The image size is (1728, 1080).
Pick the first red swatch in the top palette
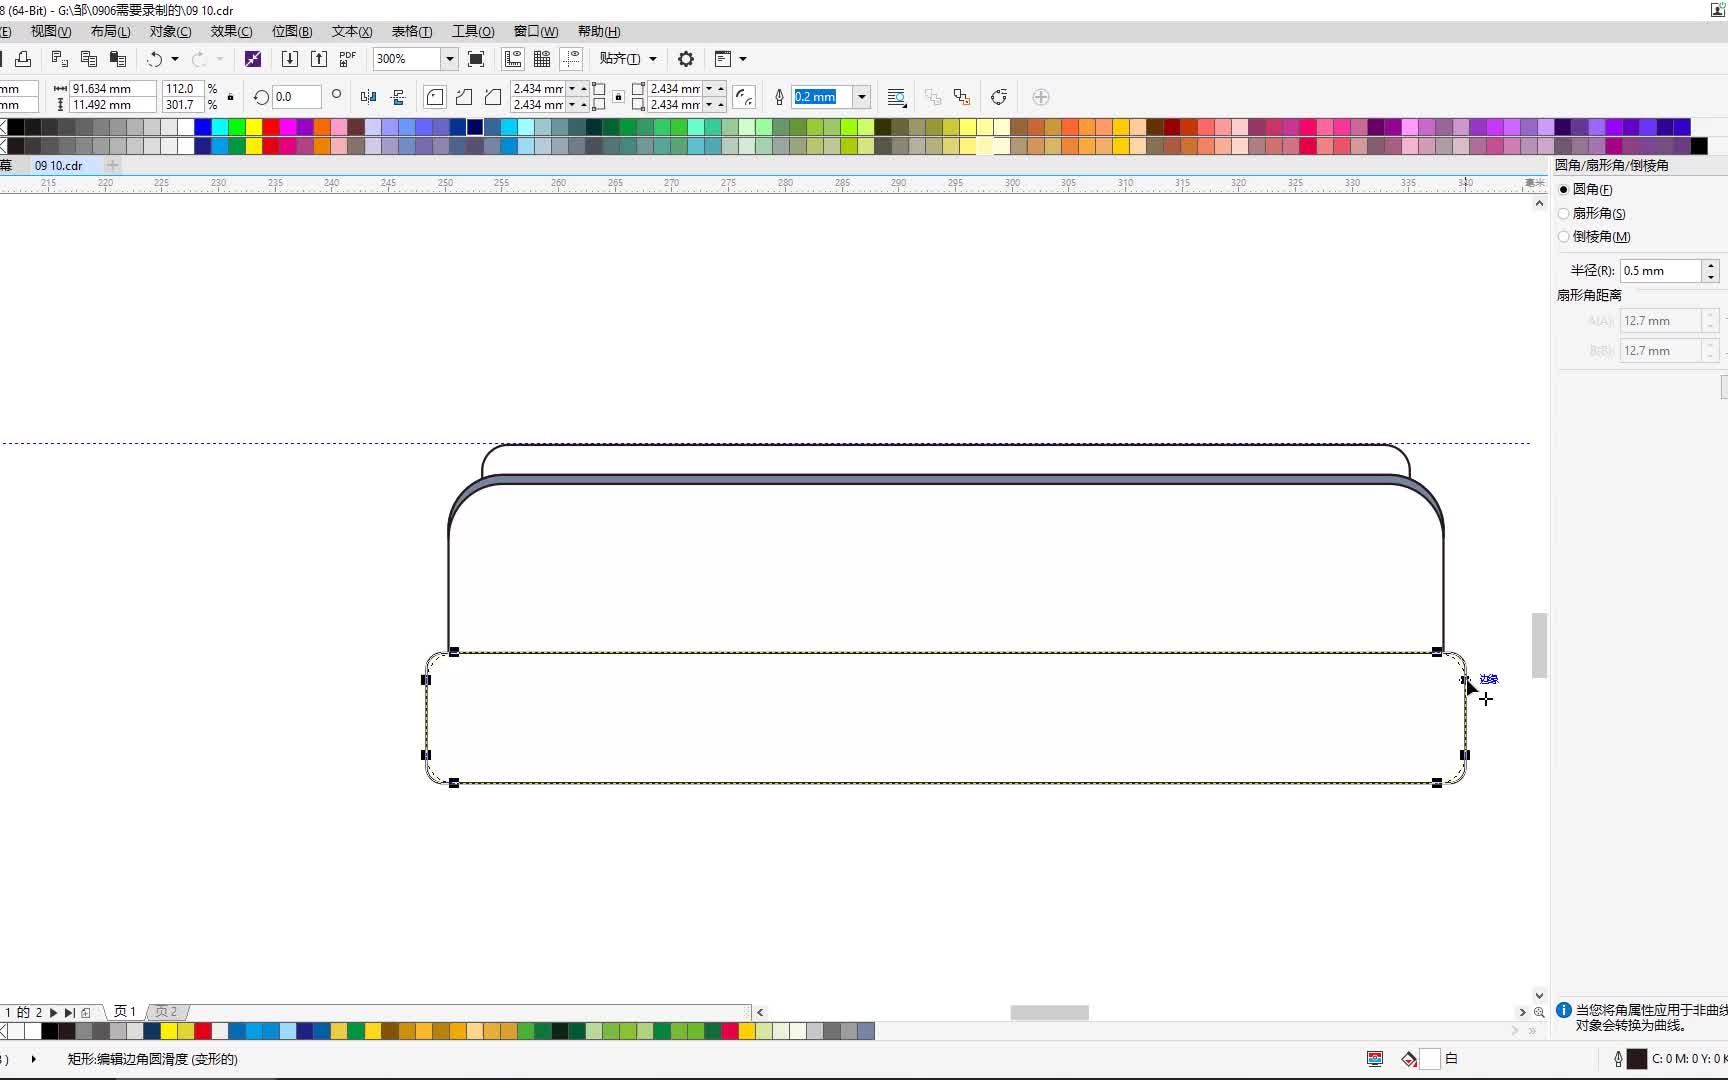coord(271,127)
